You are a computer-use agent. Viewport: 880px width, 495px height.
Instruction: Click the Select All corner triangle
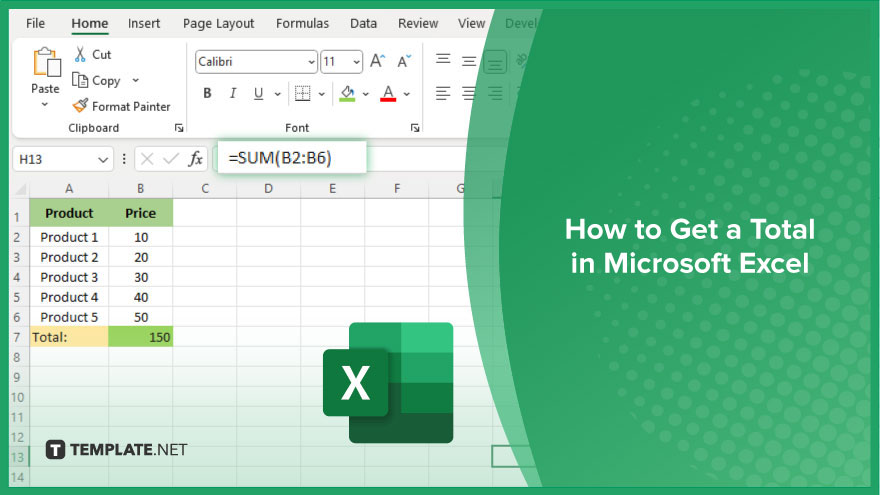(20, 189)
